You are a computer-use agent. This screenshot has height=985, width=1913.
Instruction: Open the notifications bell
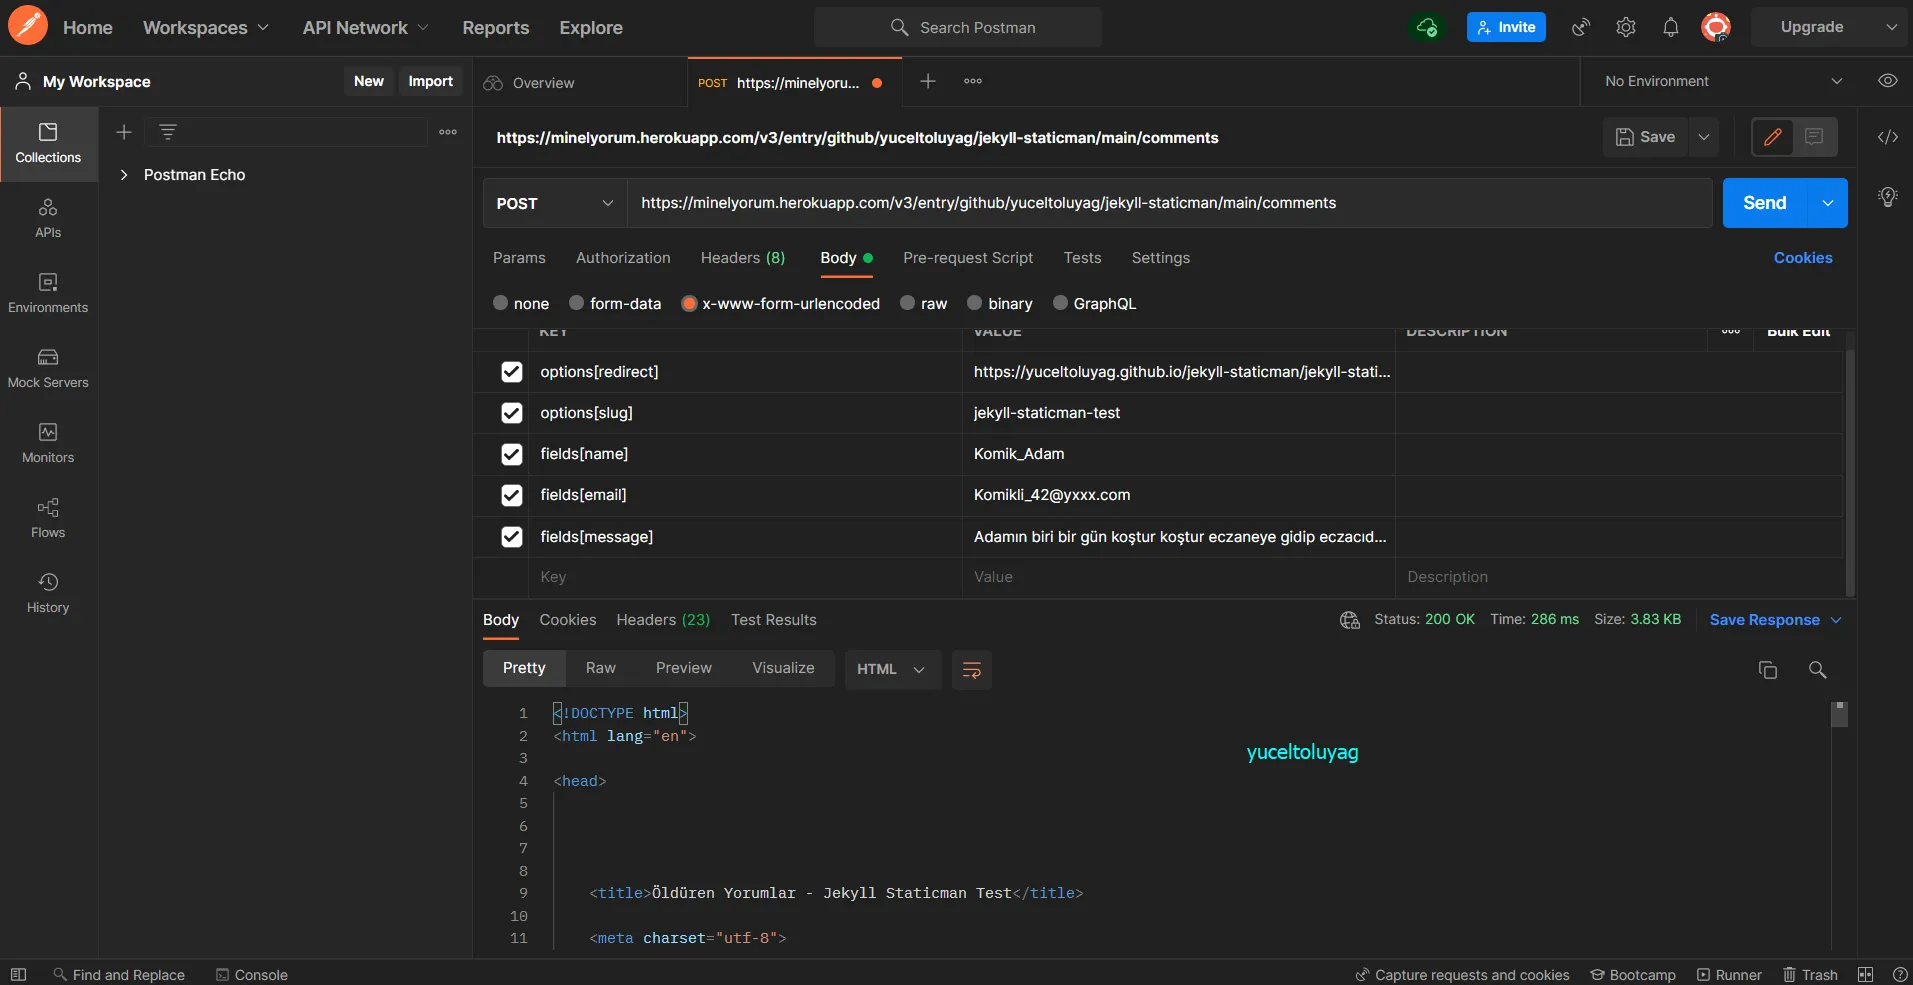click(x=1671, y=27)
